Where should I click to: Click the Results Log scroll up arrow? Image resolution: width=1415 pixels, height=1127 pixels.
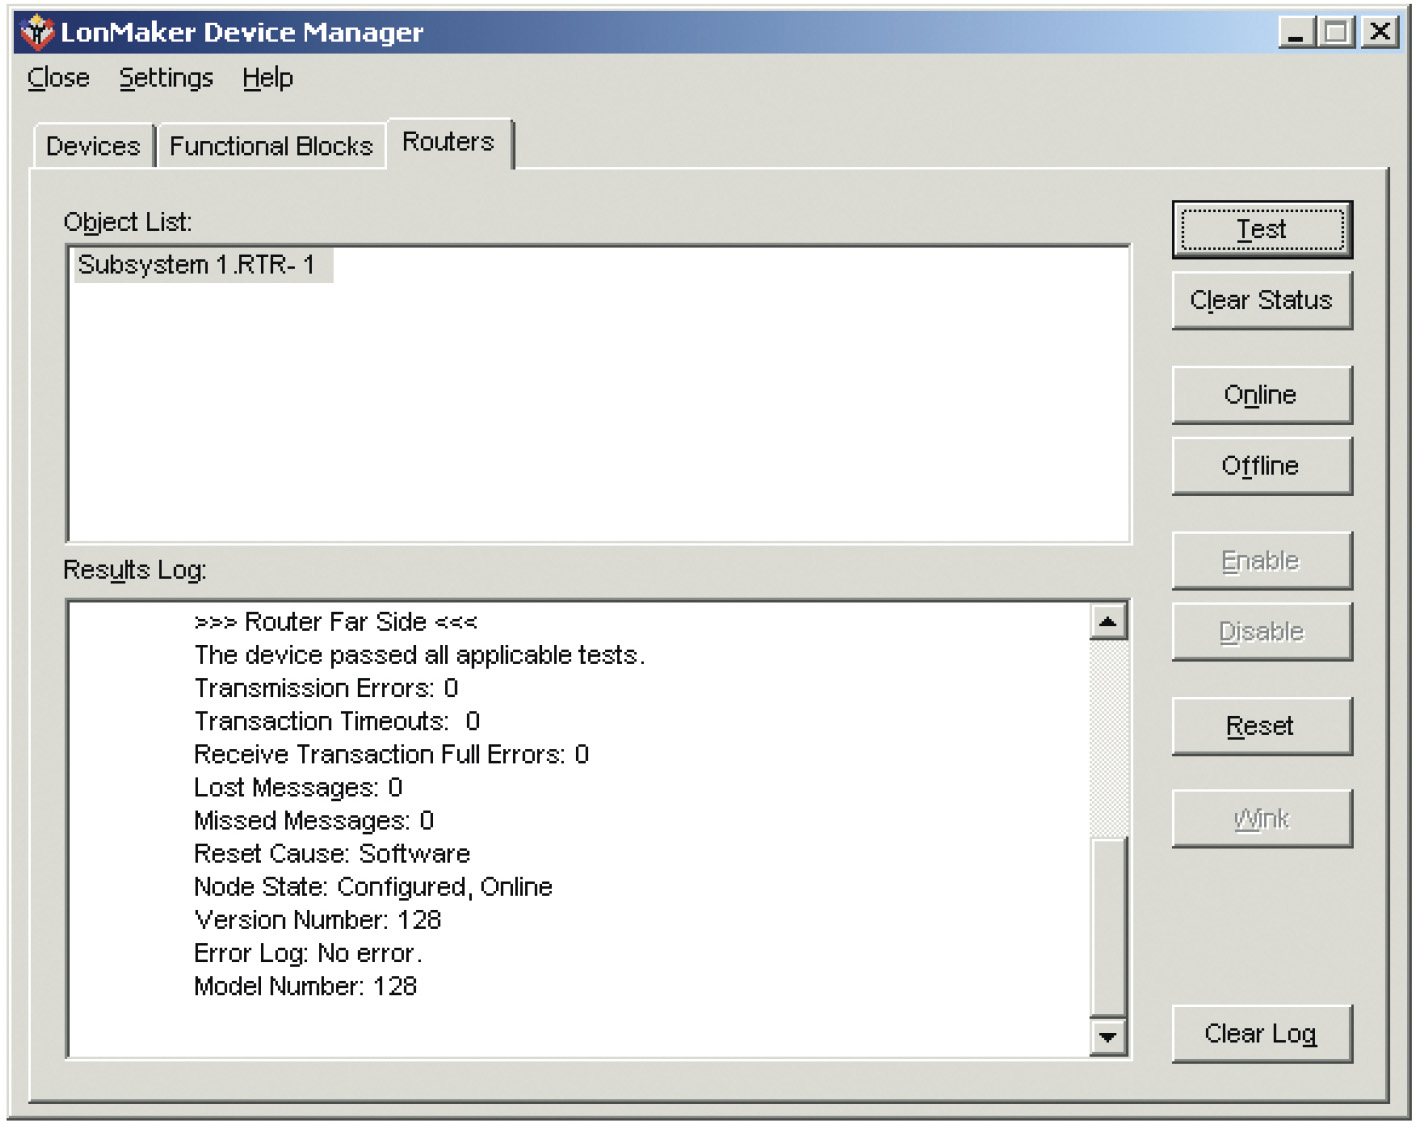coord(1107,622)
